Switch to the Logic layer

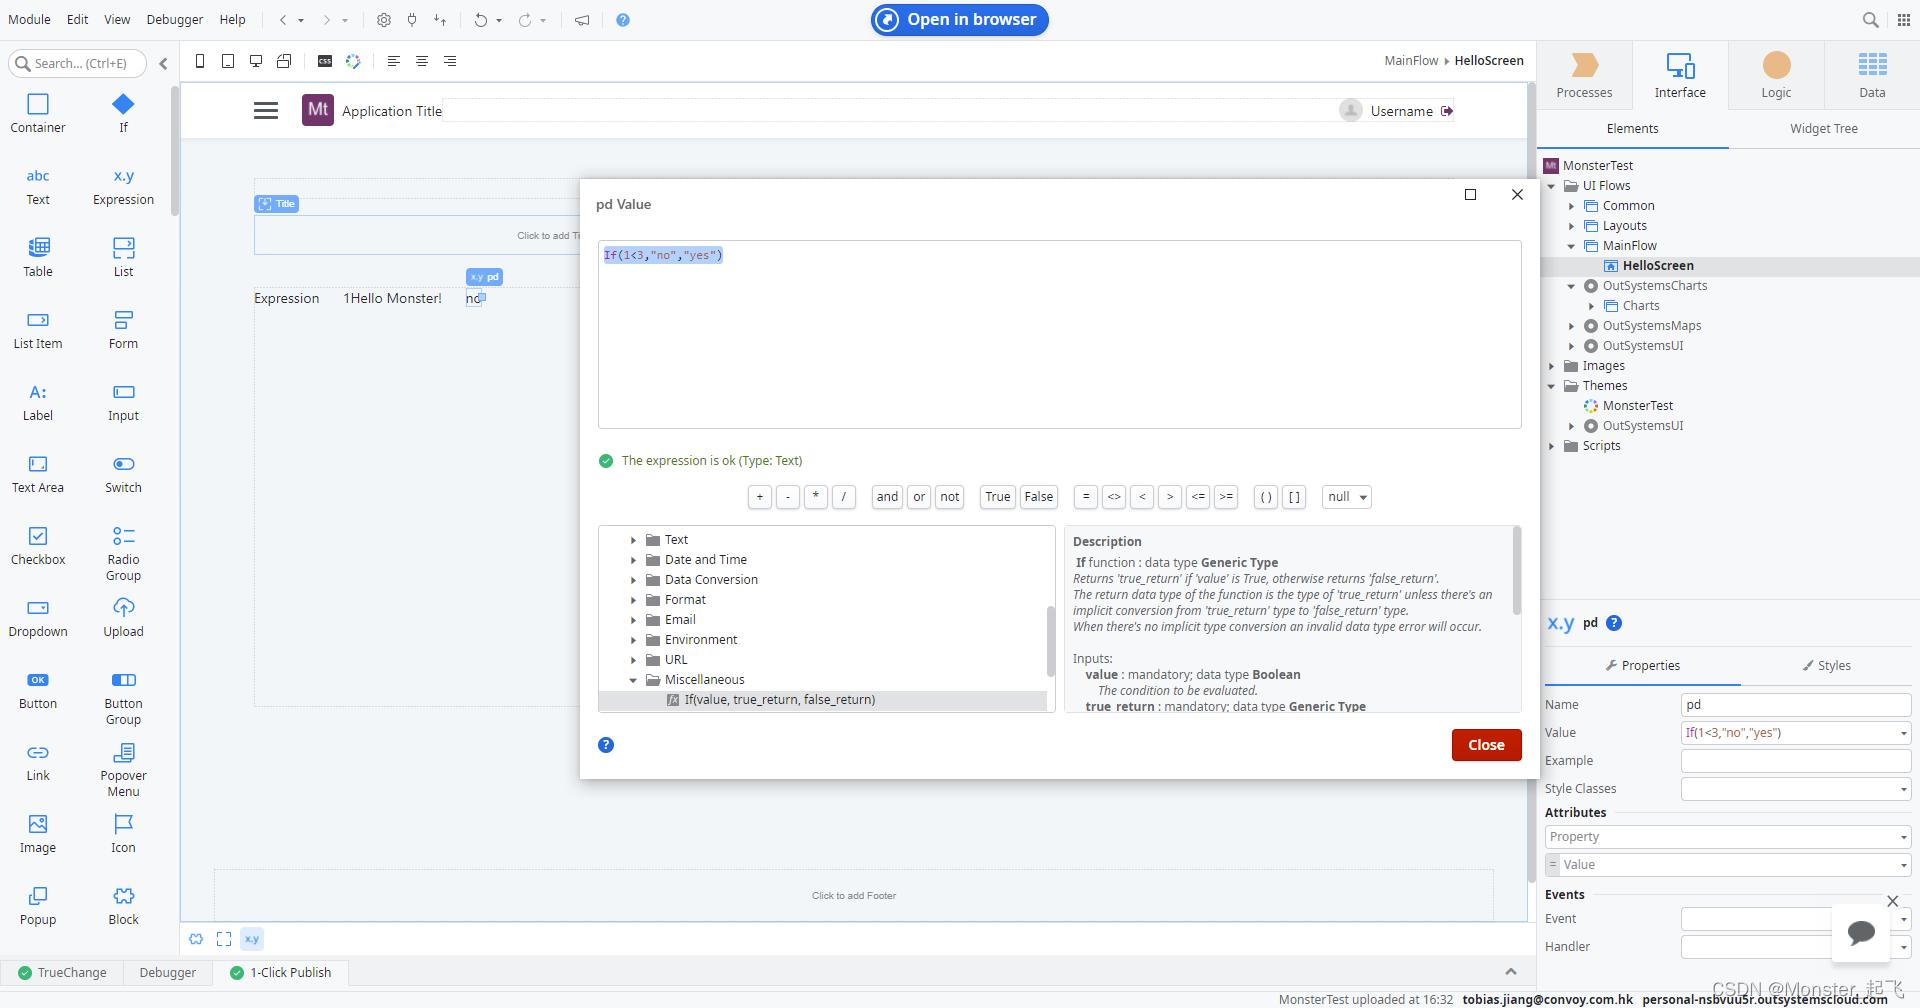[x=1776, y=76]
